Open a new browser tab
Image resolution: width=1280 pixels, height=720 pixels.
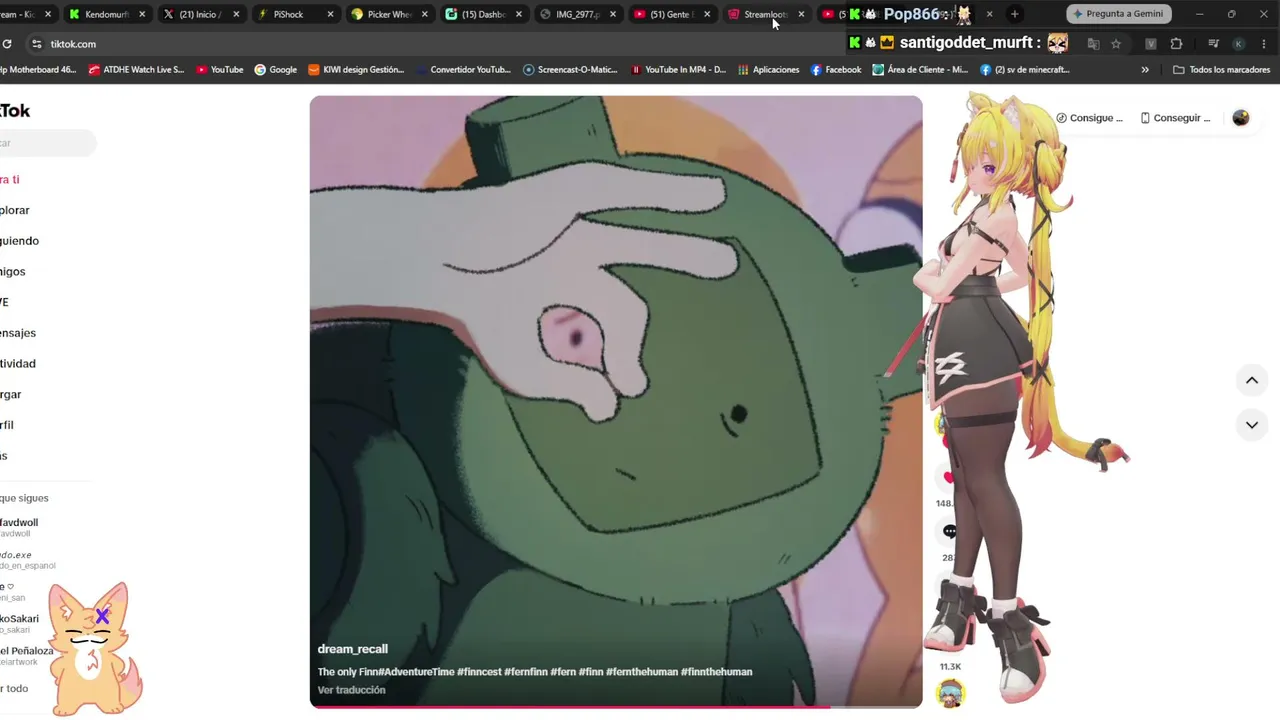point(1014,14)
